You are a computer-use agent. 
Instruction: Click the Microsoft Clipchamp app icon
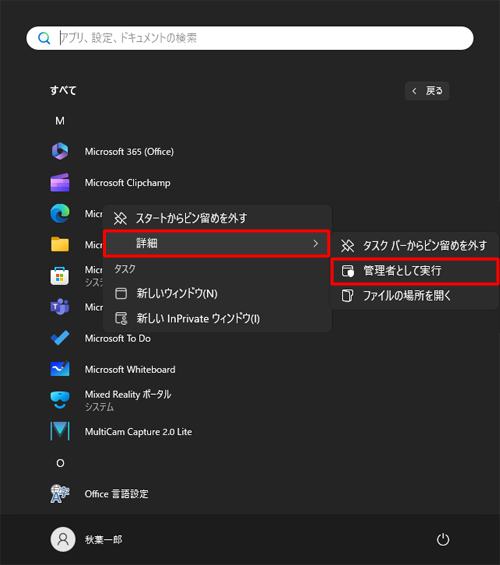[x=60, y=183]
